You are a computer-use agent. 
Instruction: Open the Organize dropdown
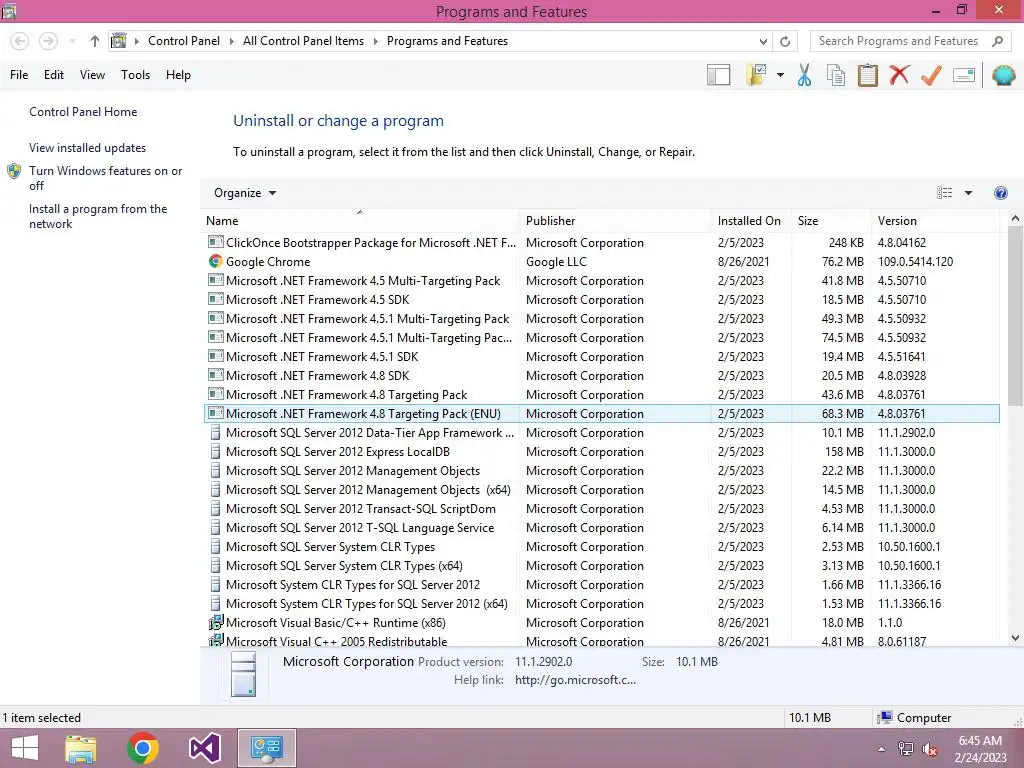coord(245,193)
